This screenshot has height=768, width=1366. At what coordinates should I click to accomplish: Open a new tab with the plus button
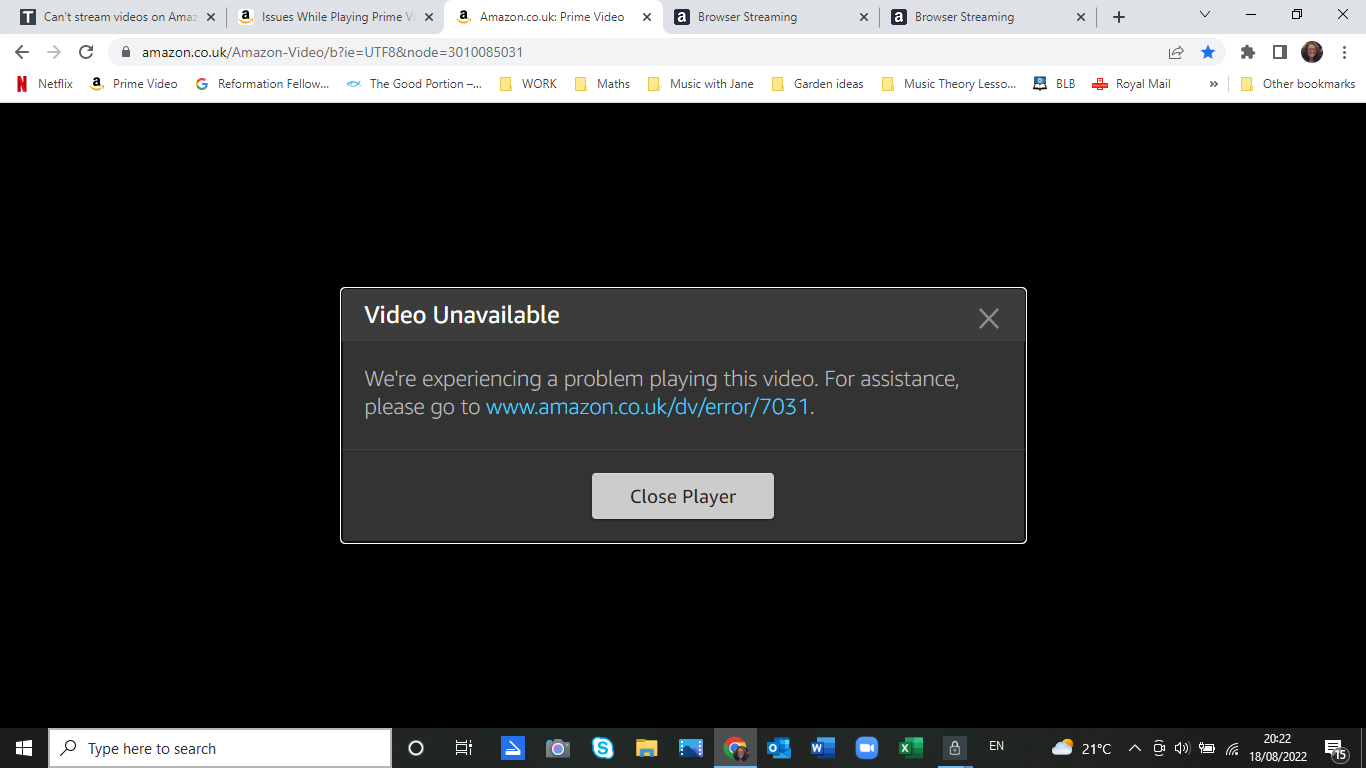[1118, 17]
